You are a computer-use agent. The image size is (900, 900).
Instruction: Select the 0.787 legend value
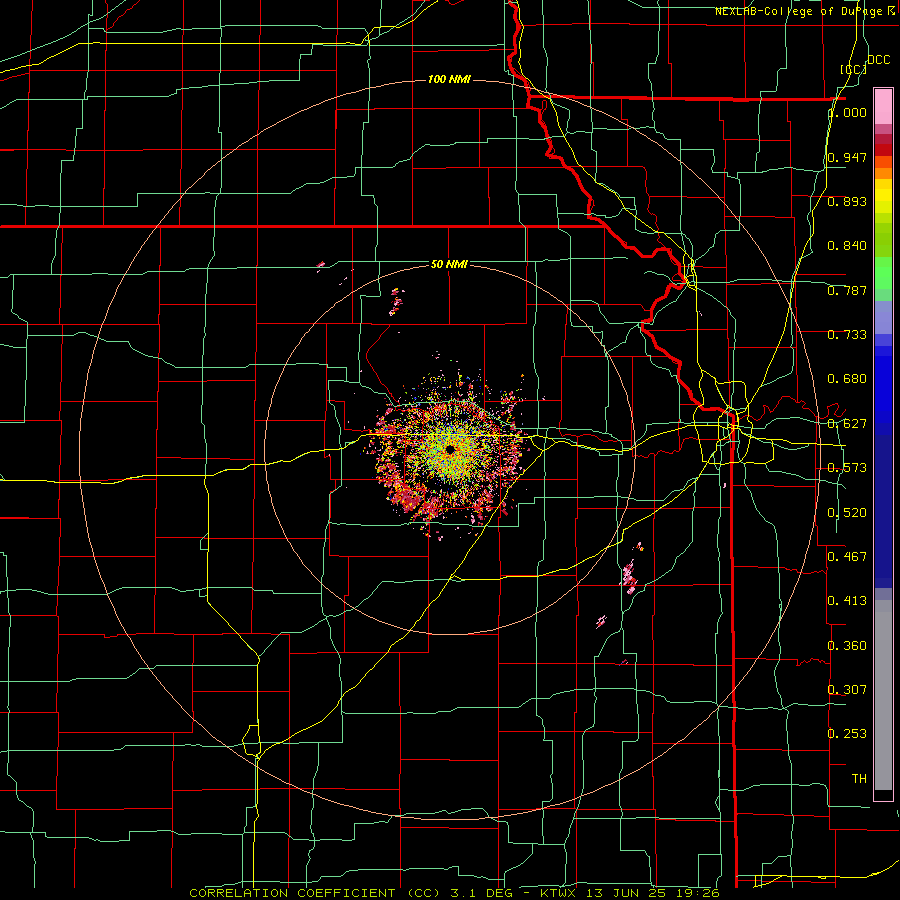click(847, 290)
